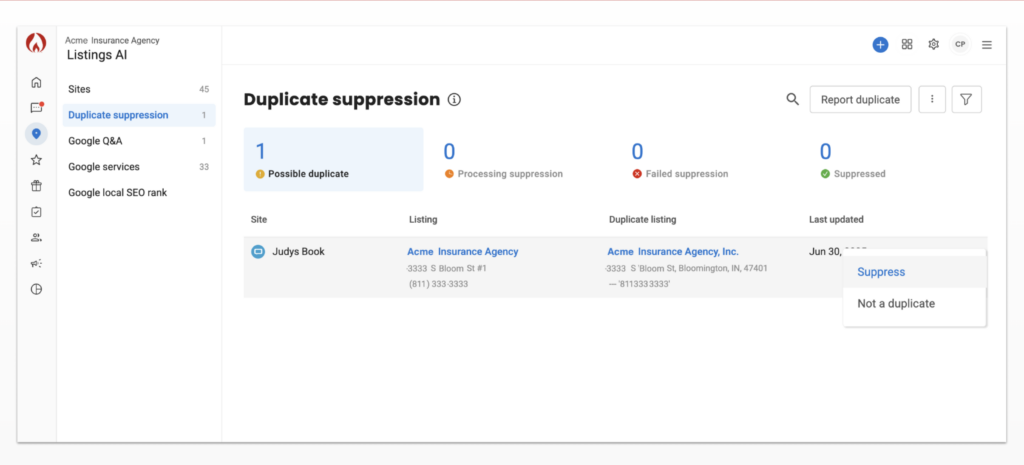Click the Duplicate suppression page heading
Image resolution: width=1024 pixels, height=465 pixels.
[342, 99]
